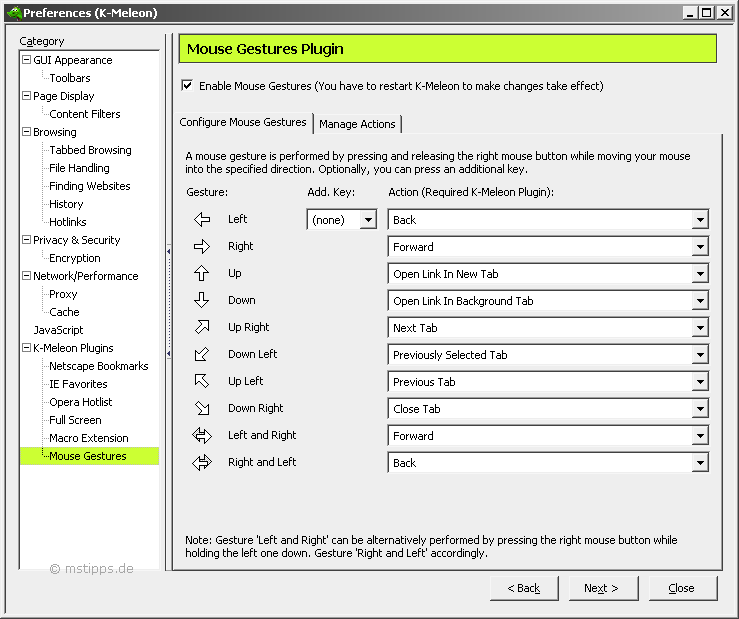
Task: Click the Next > button
Action: 603,588
